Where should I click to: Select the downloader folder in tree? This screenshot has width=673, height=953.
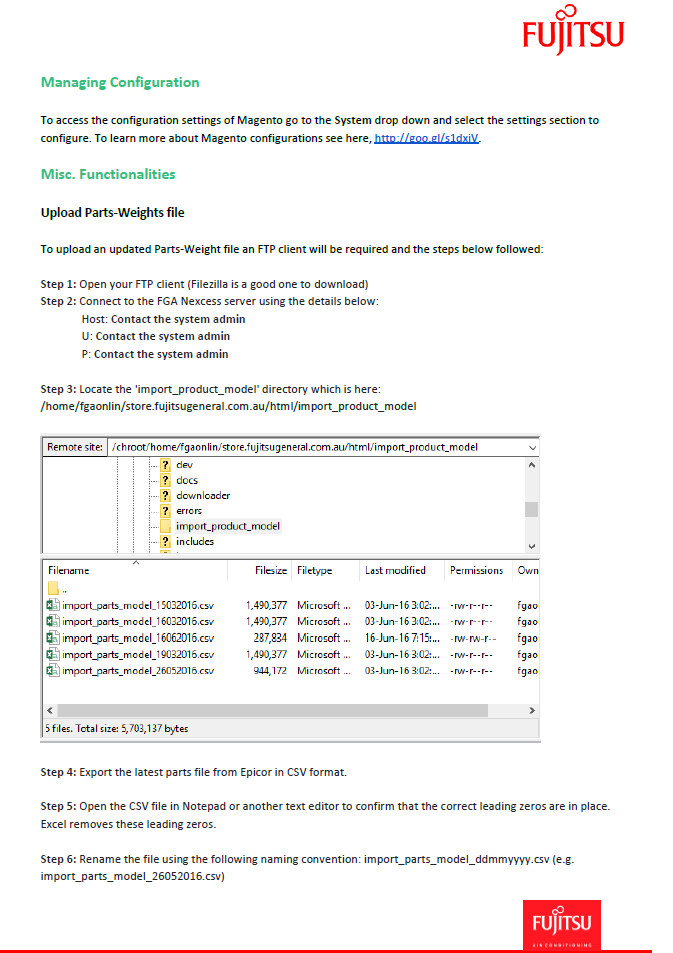point(203,495)
